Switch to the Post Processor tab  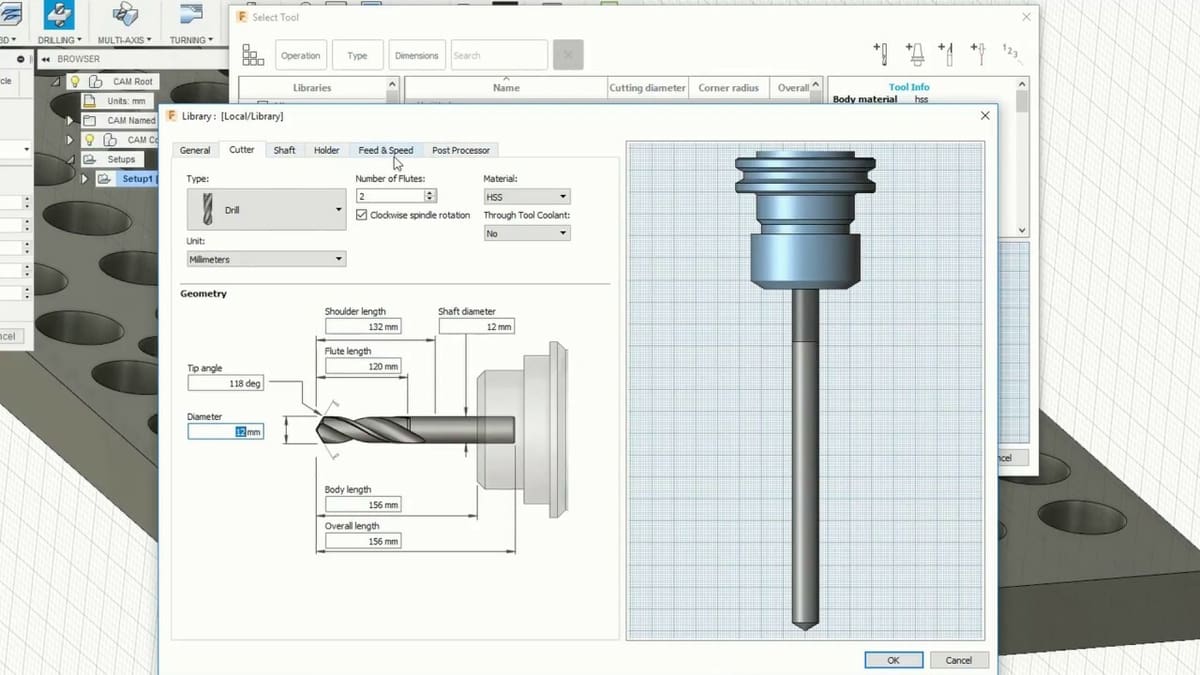coord(461,150)
